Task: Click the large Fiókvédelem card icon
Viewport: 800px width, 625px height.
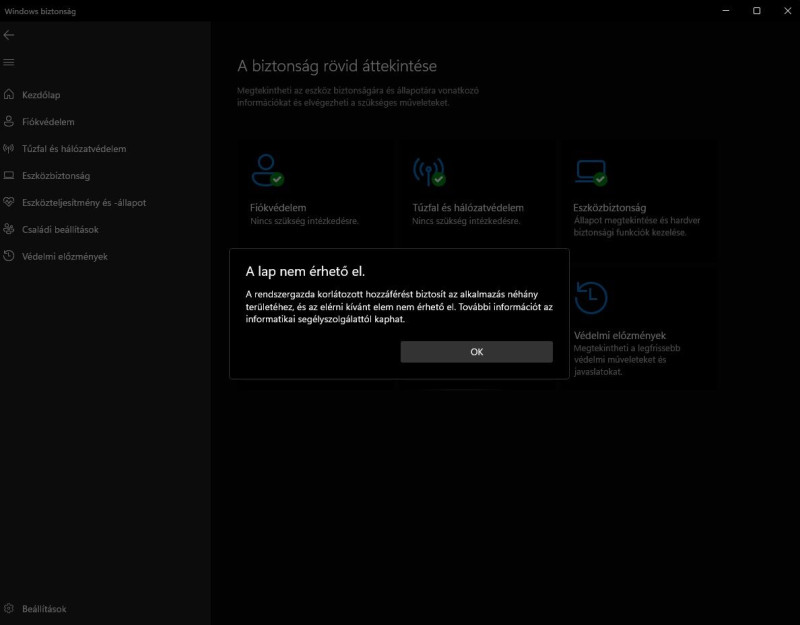Action: pos(267,170)
